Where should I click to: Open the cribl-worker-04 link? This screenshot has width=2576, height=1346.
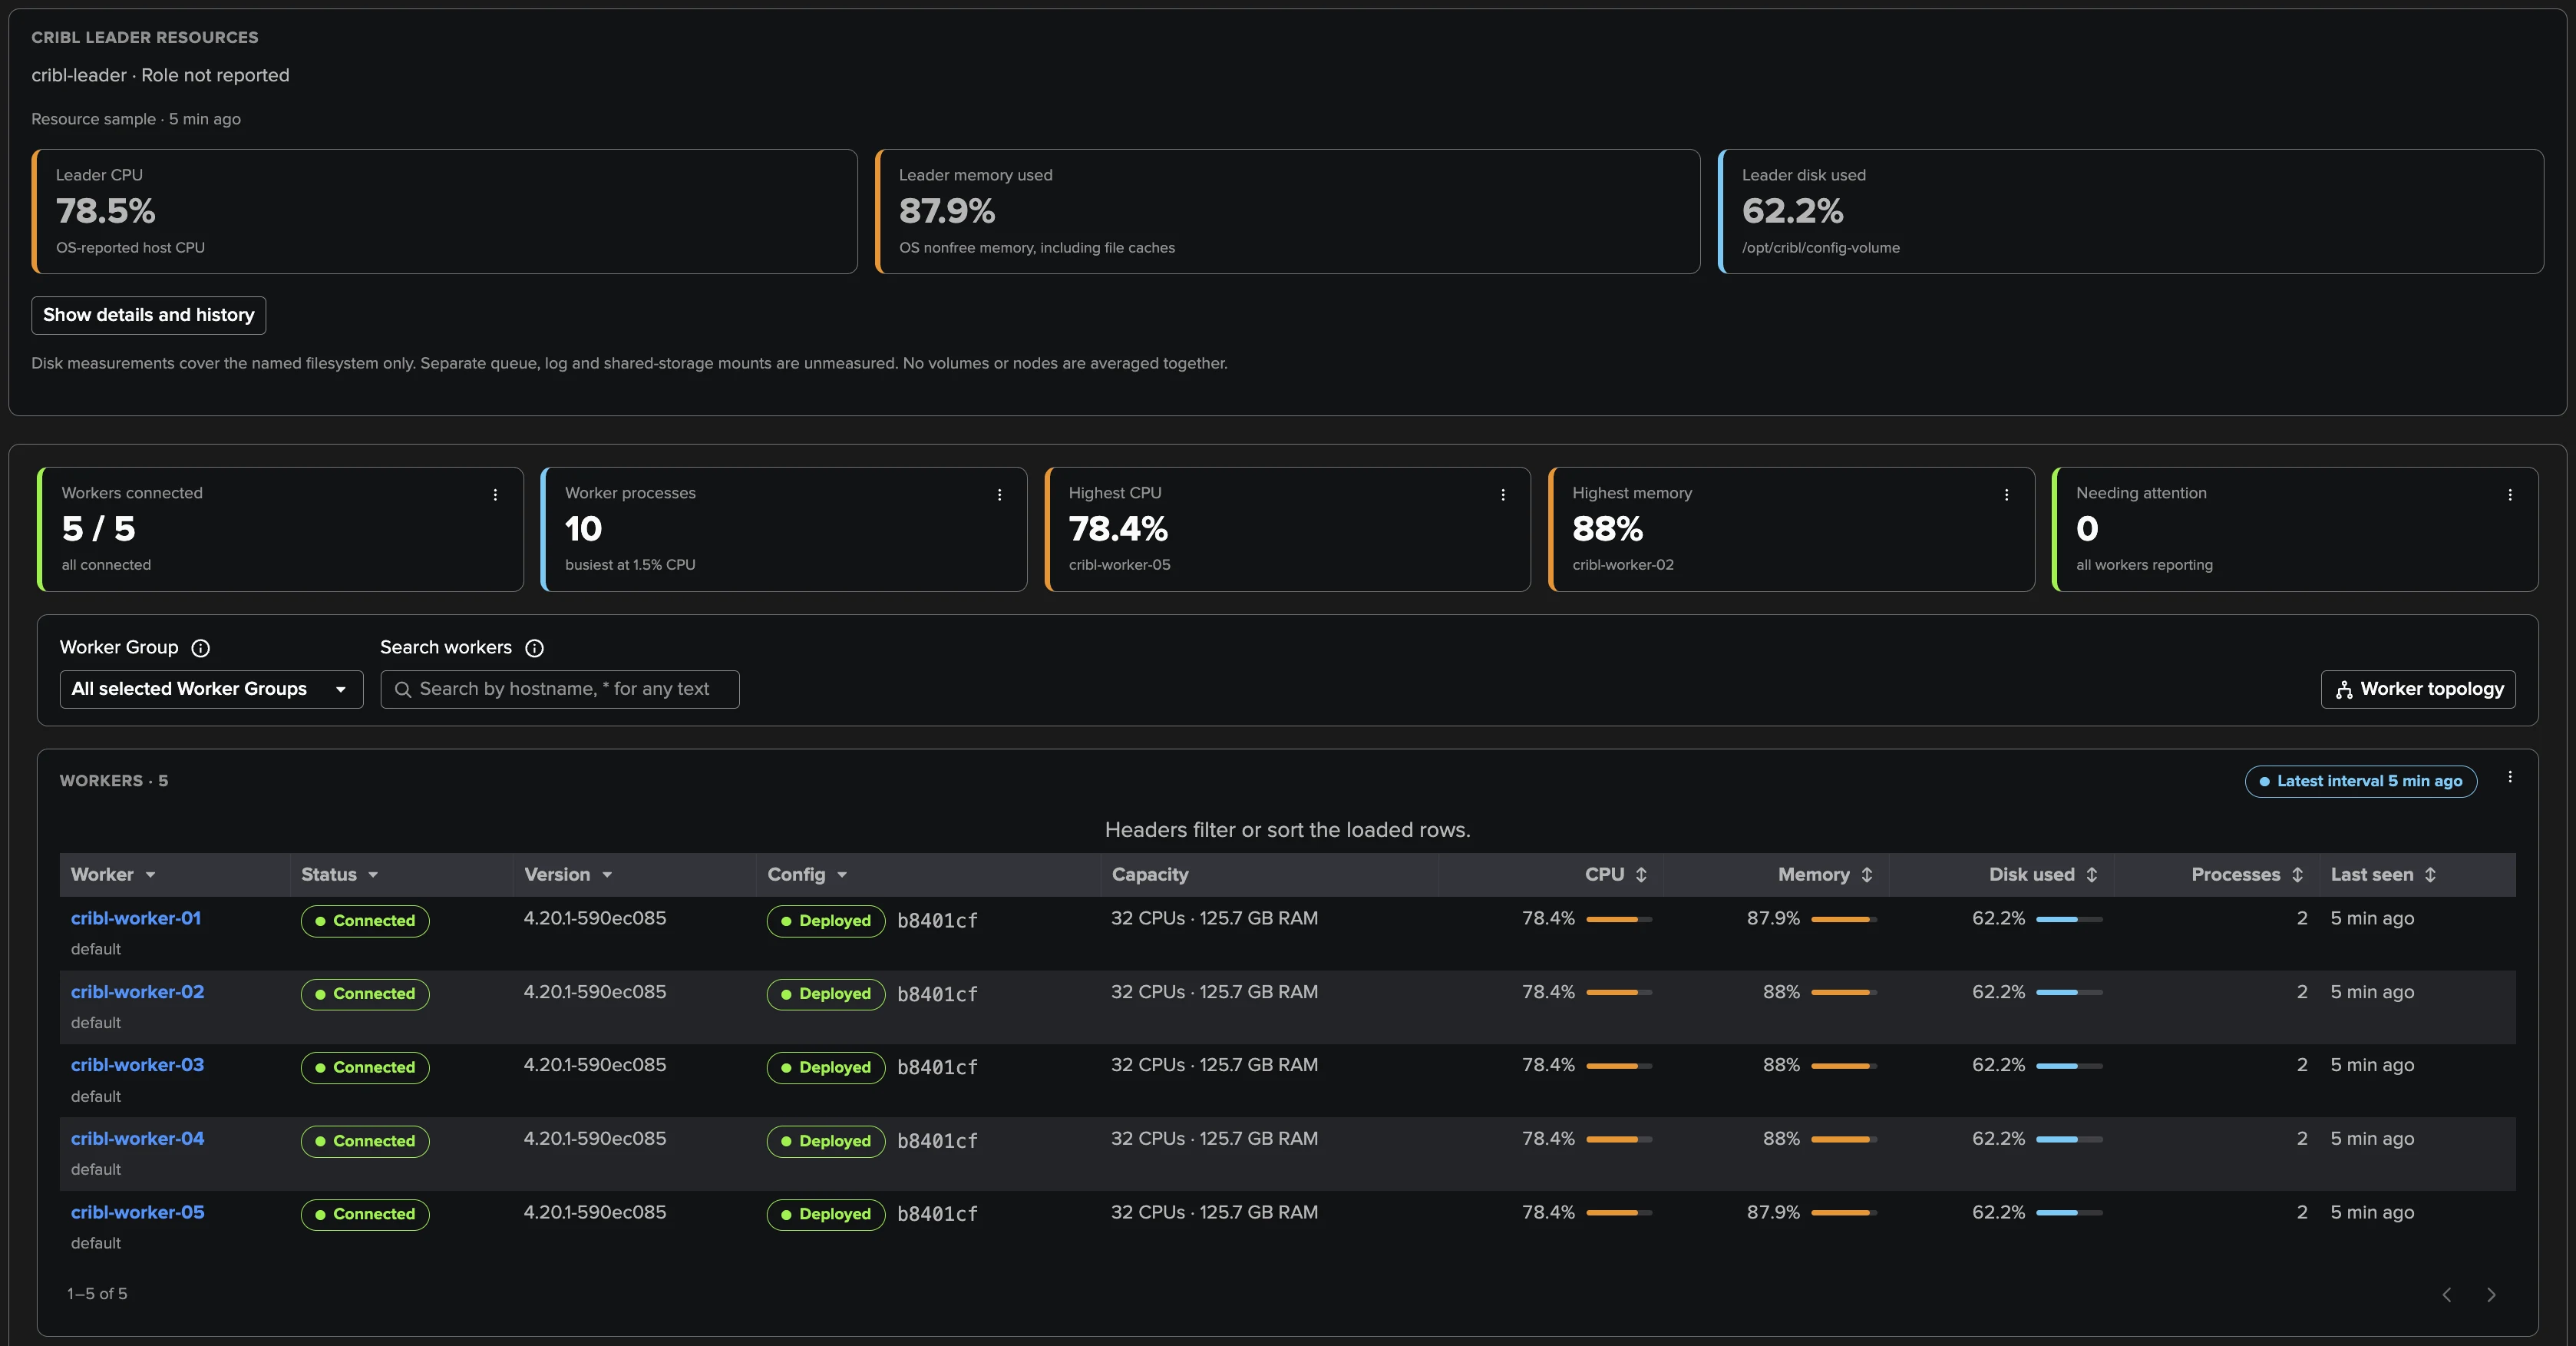click(137, 1138)
